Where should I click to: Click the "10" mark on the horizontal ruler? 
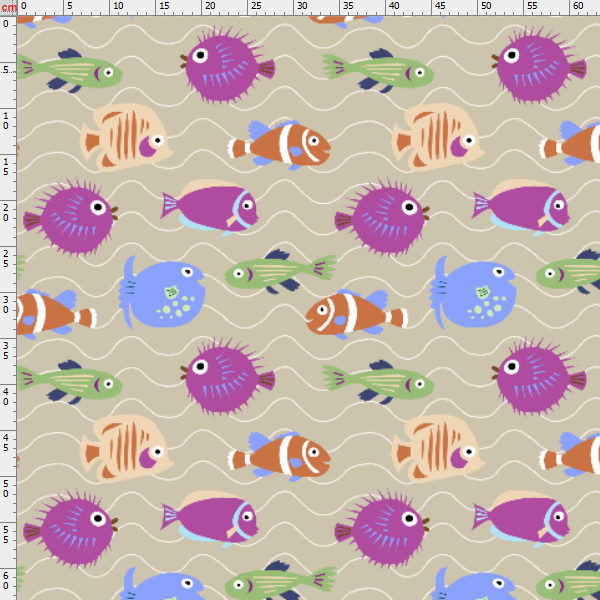coord(118,6)
